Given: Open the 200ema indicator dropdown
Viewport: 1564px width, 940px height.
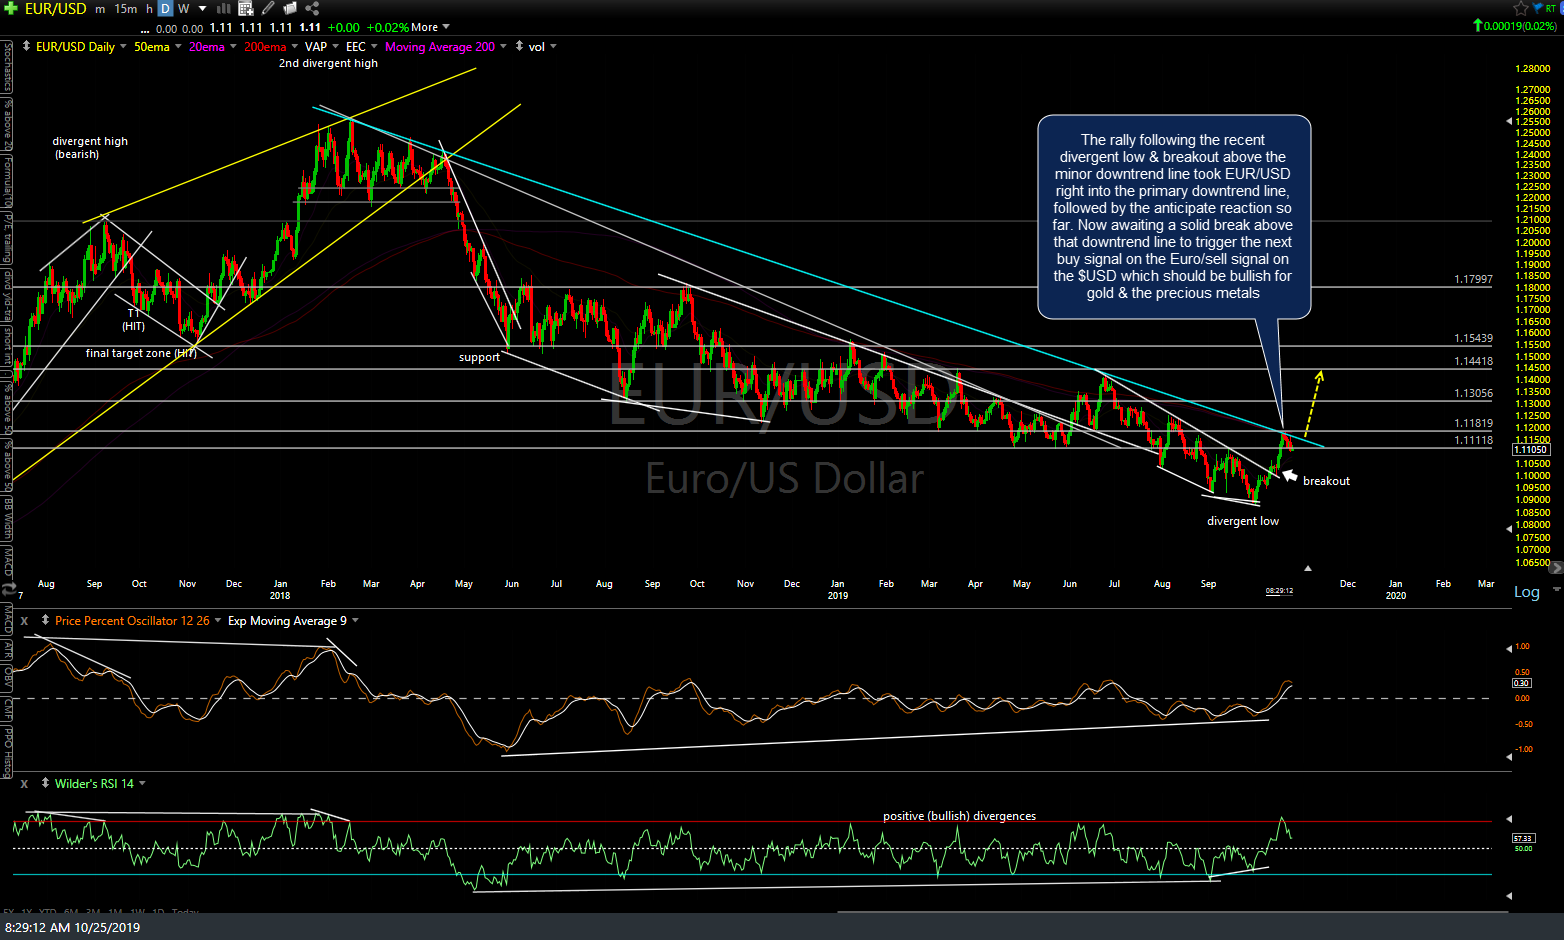Looking at the screenshot, I should point(295,47).
